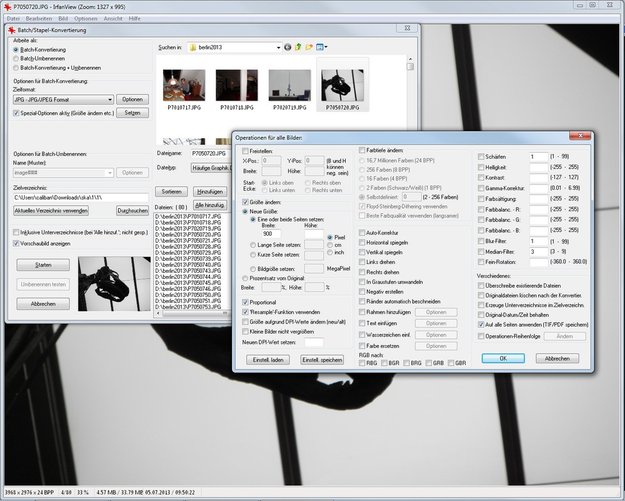Open the Bearbeiten menu

coord(39,18)
